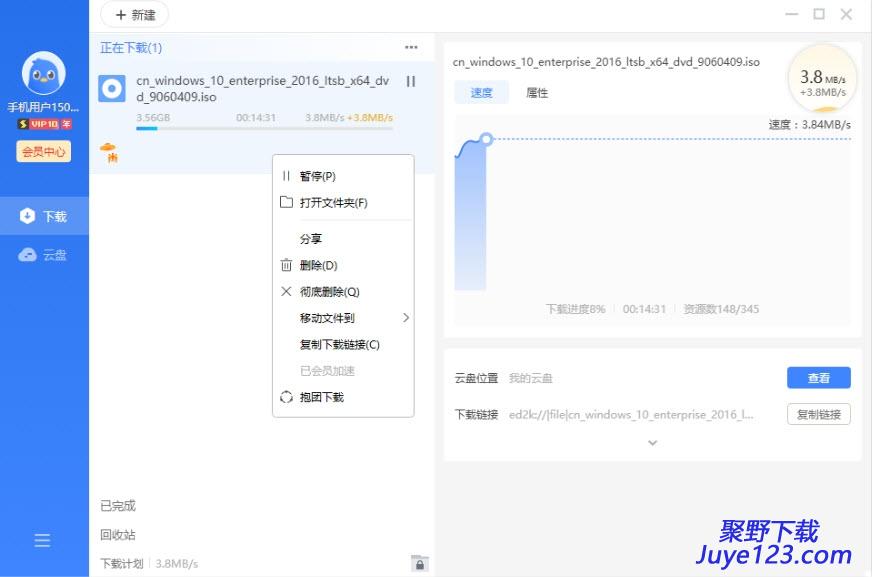Choose 打开文件夹(F) from context menu
The height and width of the screenshot is (577, 872).
343,202
